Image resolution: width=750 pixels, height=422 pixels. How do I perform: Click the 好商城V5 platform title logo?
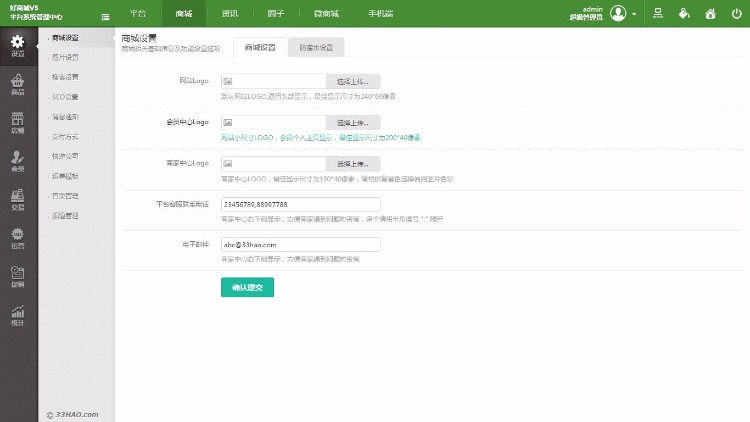36,12
